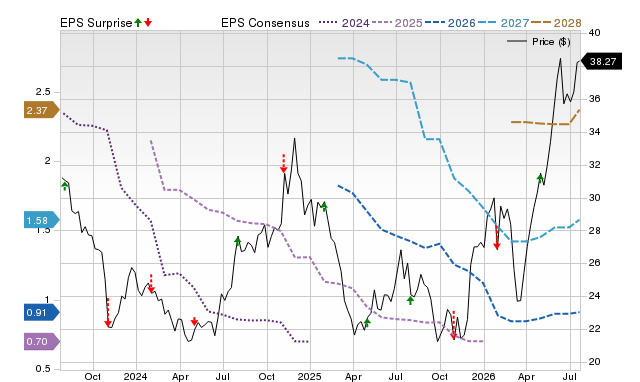Click the light blue 1.58 value tag
Screen dimensions: 640x382
42,220
